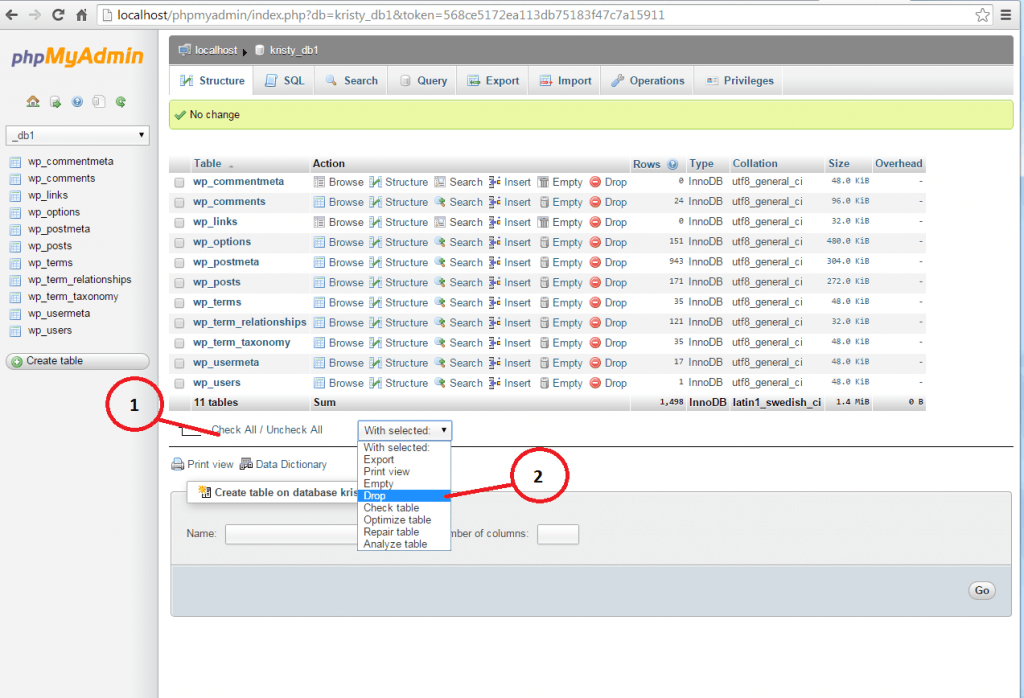Screen dimensions: 1024x698
Task: Open the With selected dropdown
Action: coord(404,429)
